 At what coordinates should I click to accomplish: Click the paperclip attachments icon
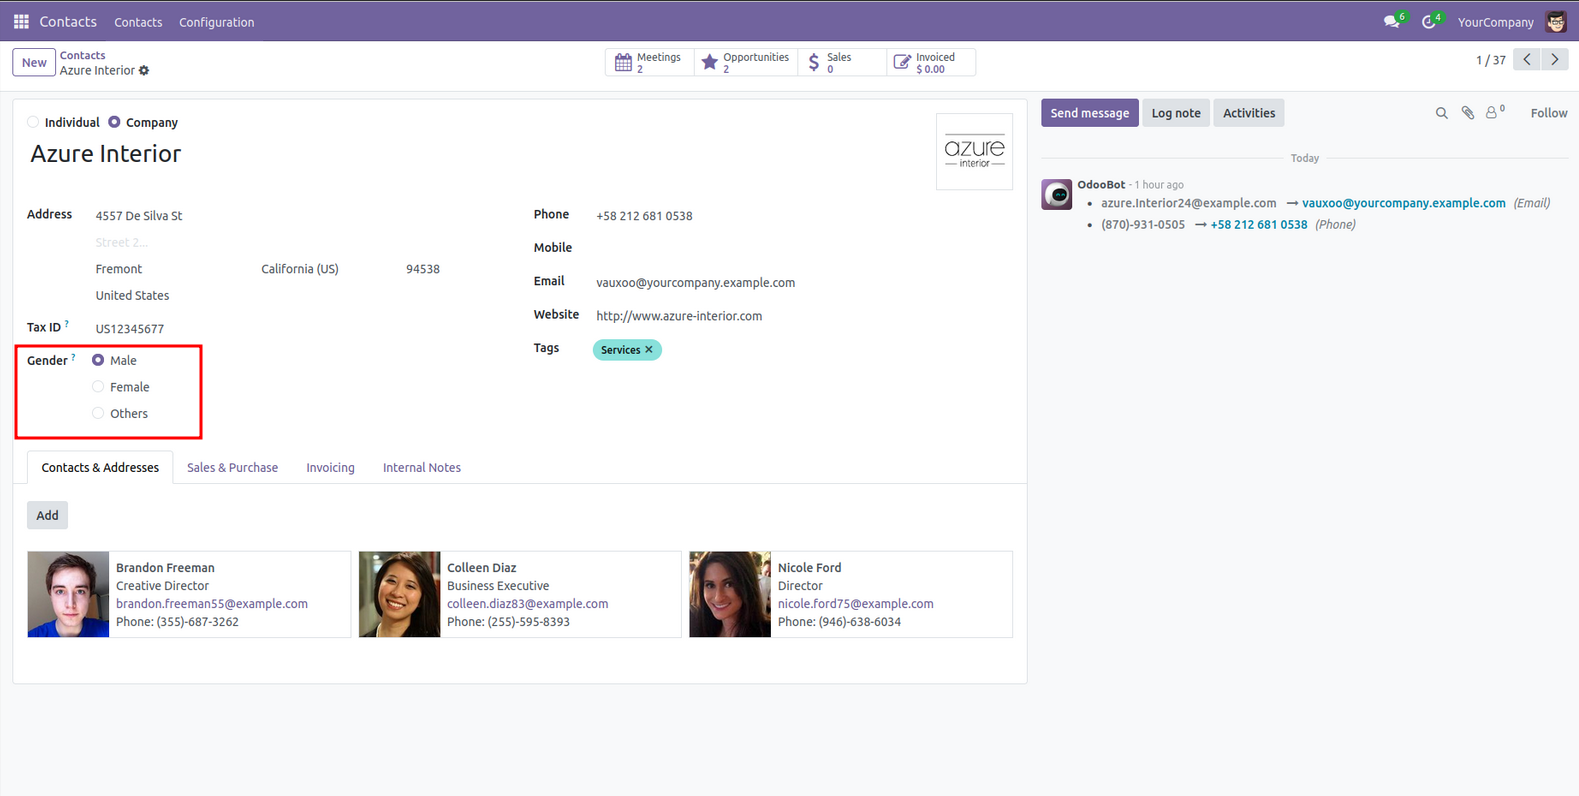pos(1467,113)
